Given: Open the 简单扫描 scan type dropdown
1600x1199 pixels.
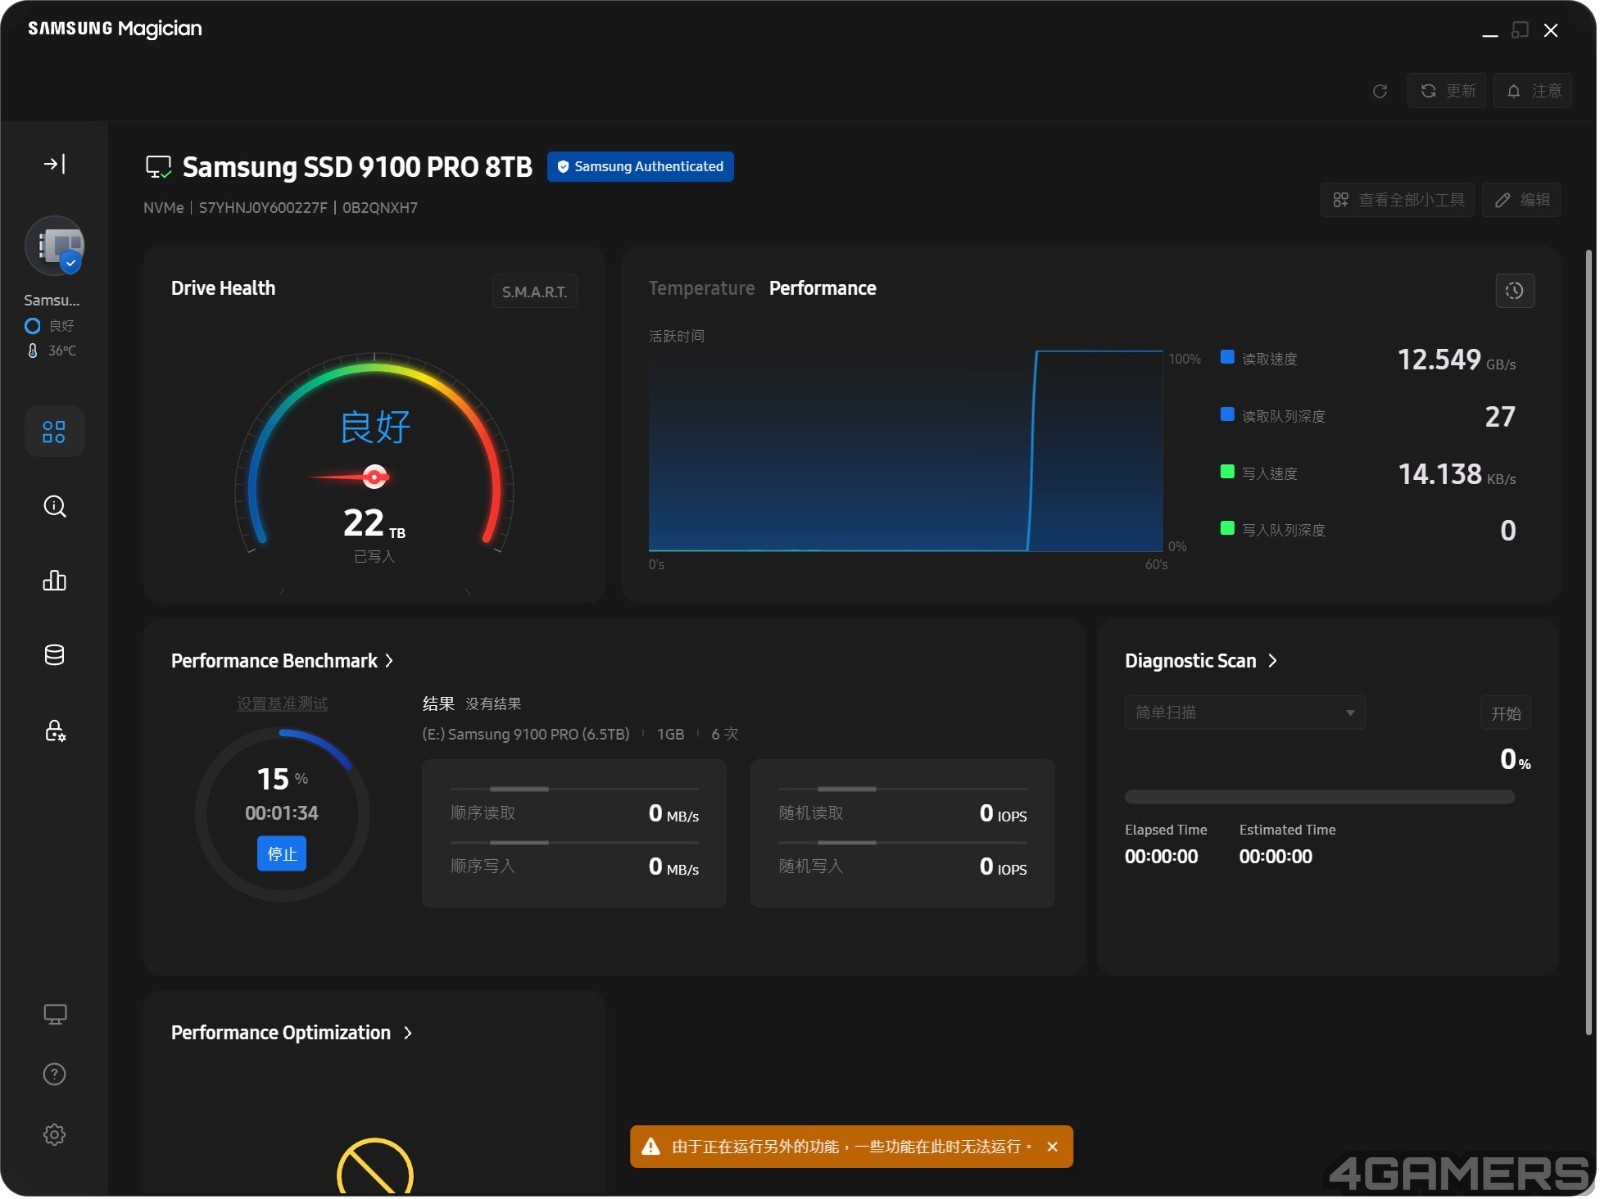Looking at the screenshot, I should [1245, 713].
